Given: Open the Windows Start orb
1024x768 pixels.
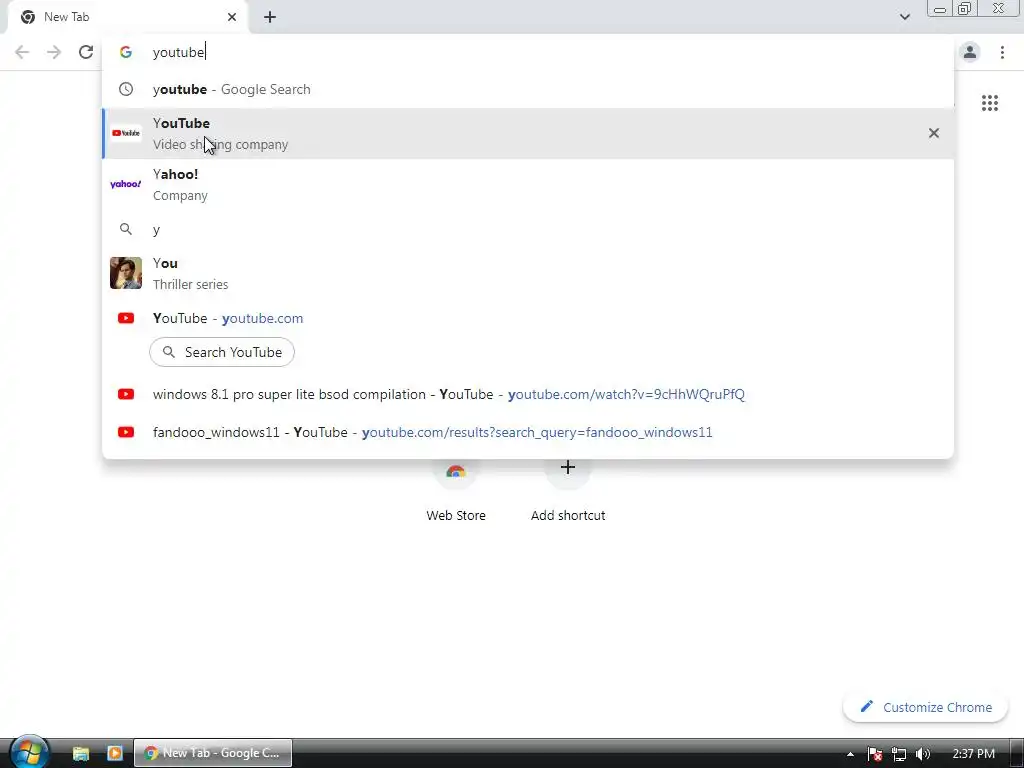Looking at the screenshot, I should 29,752.
